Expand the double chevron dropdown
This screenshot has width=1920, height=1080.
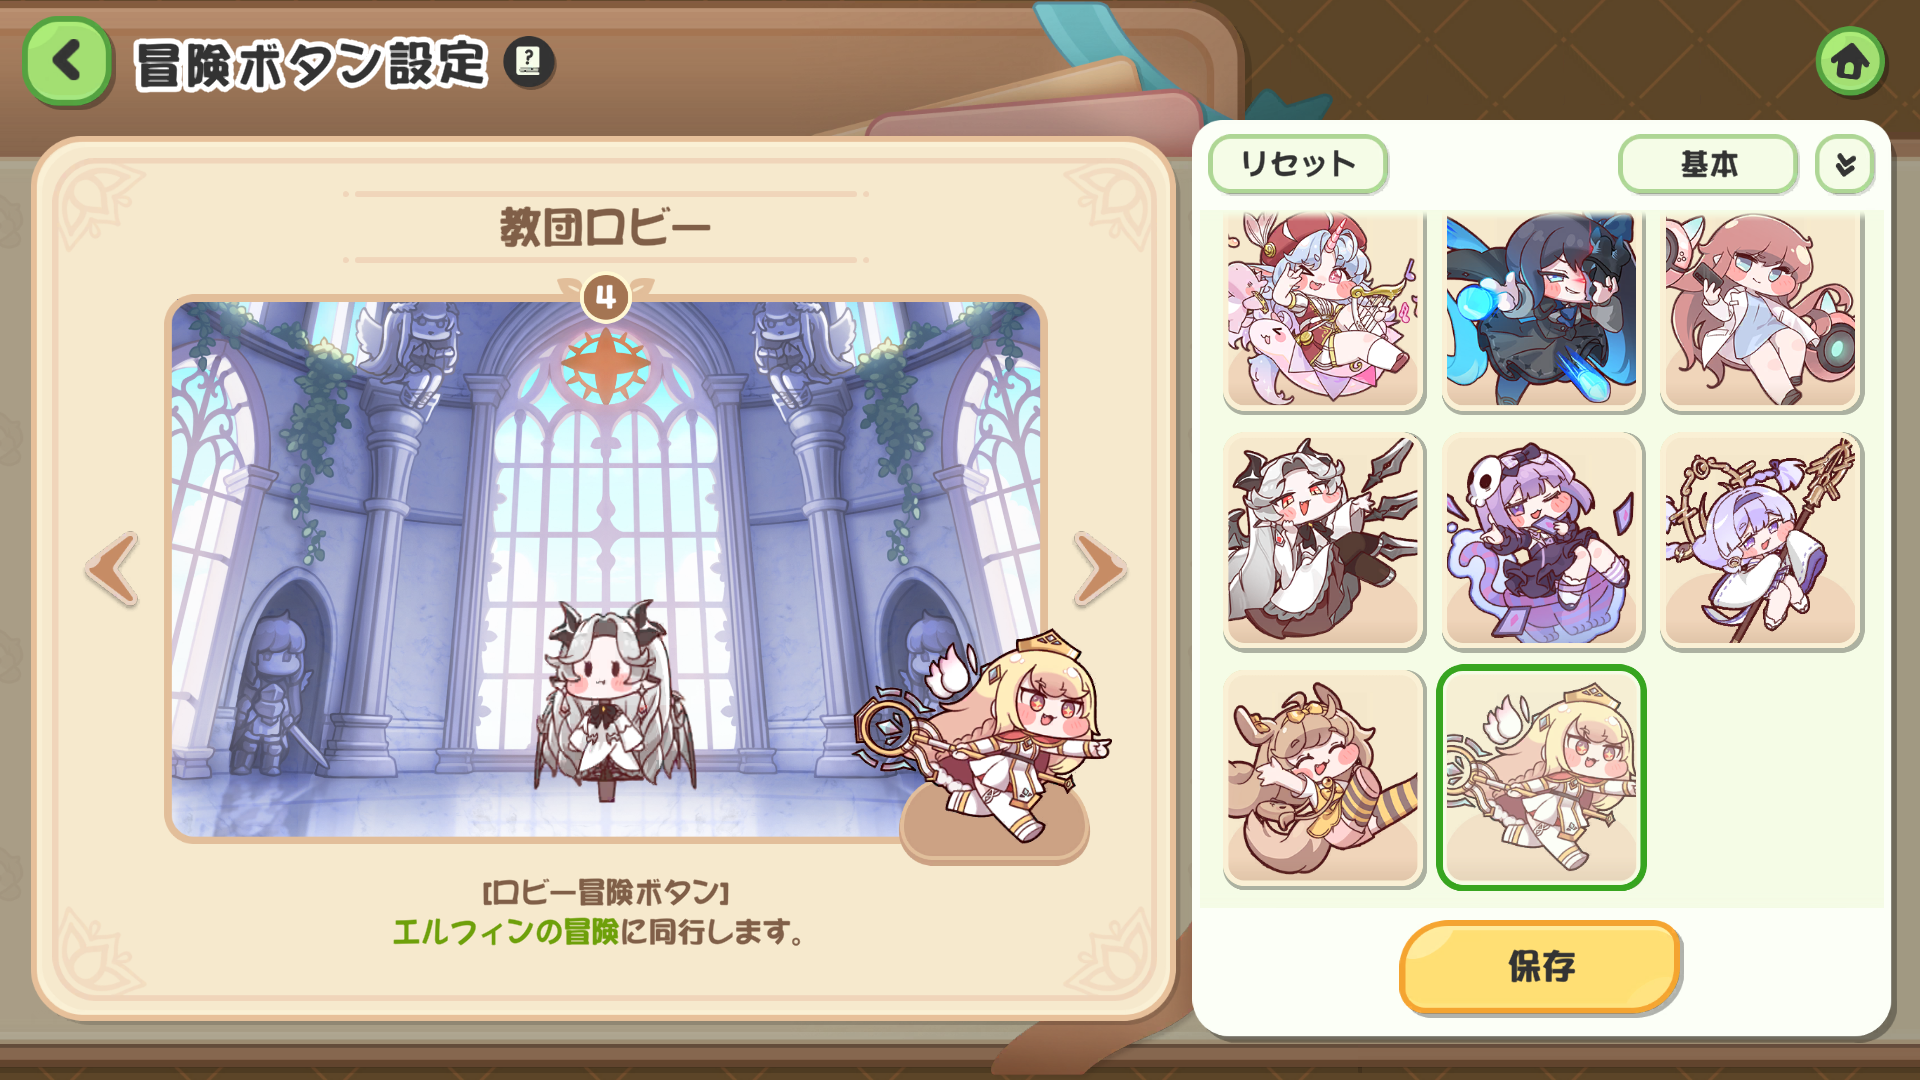tap(1845, 164)
